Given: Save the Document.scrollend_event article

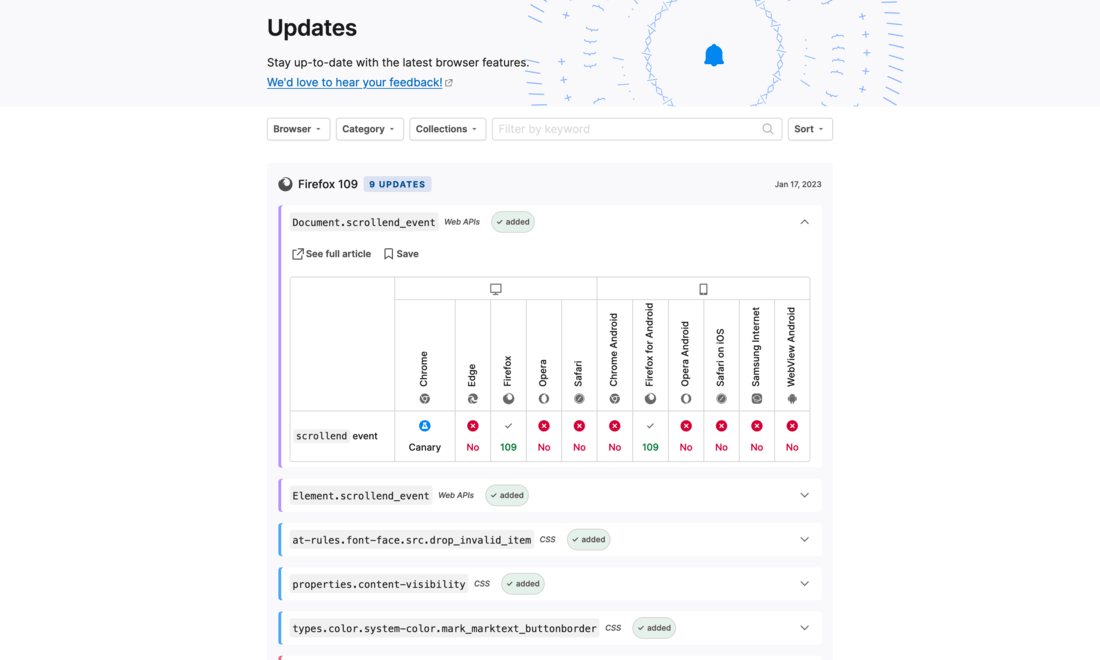Looking at the screenshot, I should [x=401, y=254].
